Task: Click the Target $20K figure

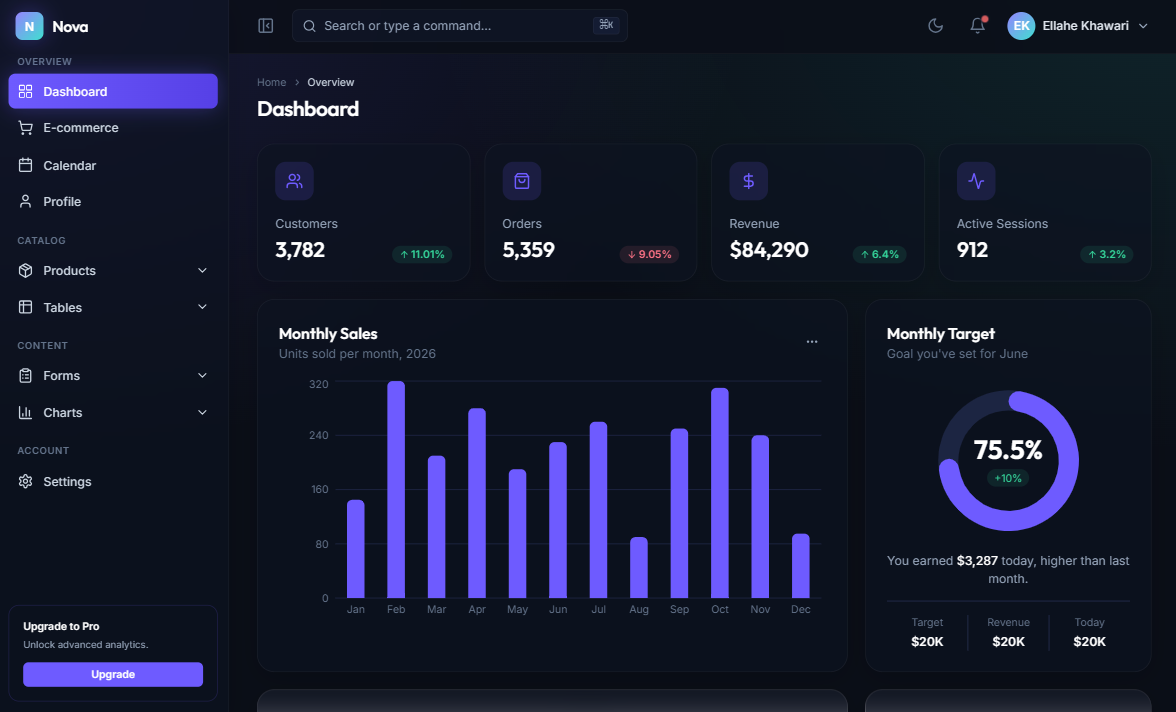Action: 927,641
